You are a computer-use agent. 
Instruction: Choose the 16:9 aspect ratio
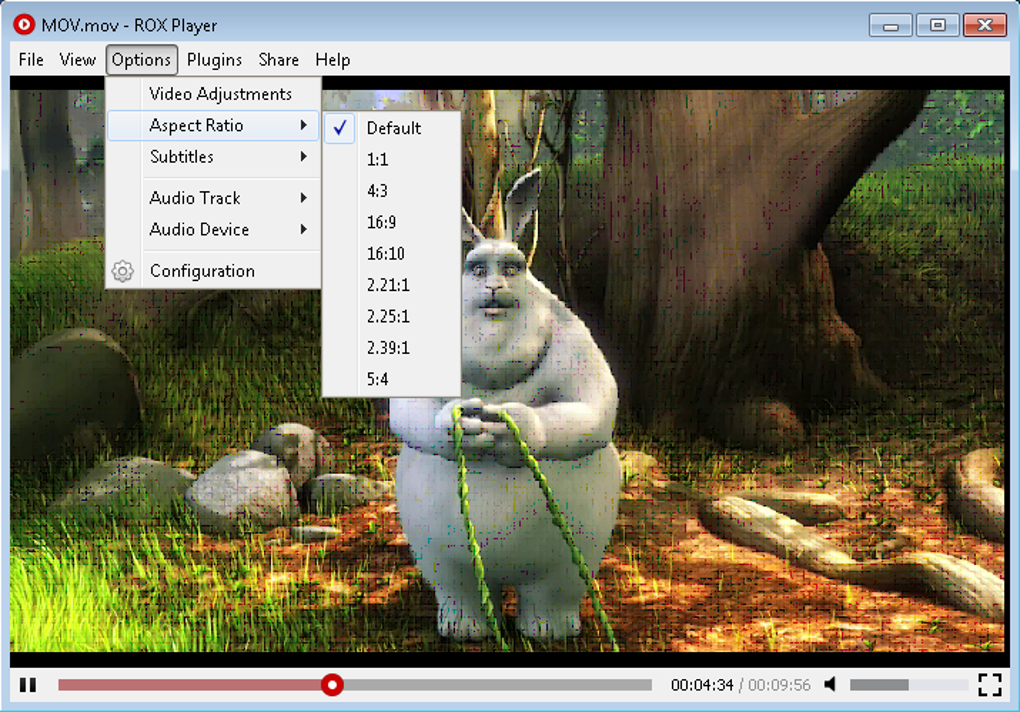(392, 222)
